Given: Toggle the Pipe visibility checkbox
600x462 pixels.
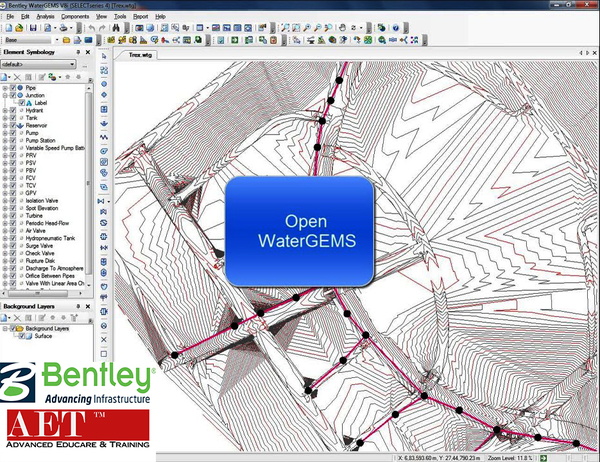Looking at the screenshot, I should point(12,88).
